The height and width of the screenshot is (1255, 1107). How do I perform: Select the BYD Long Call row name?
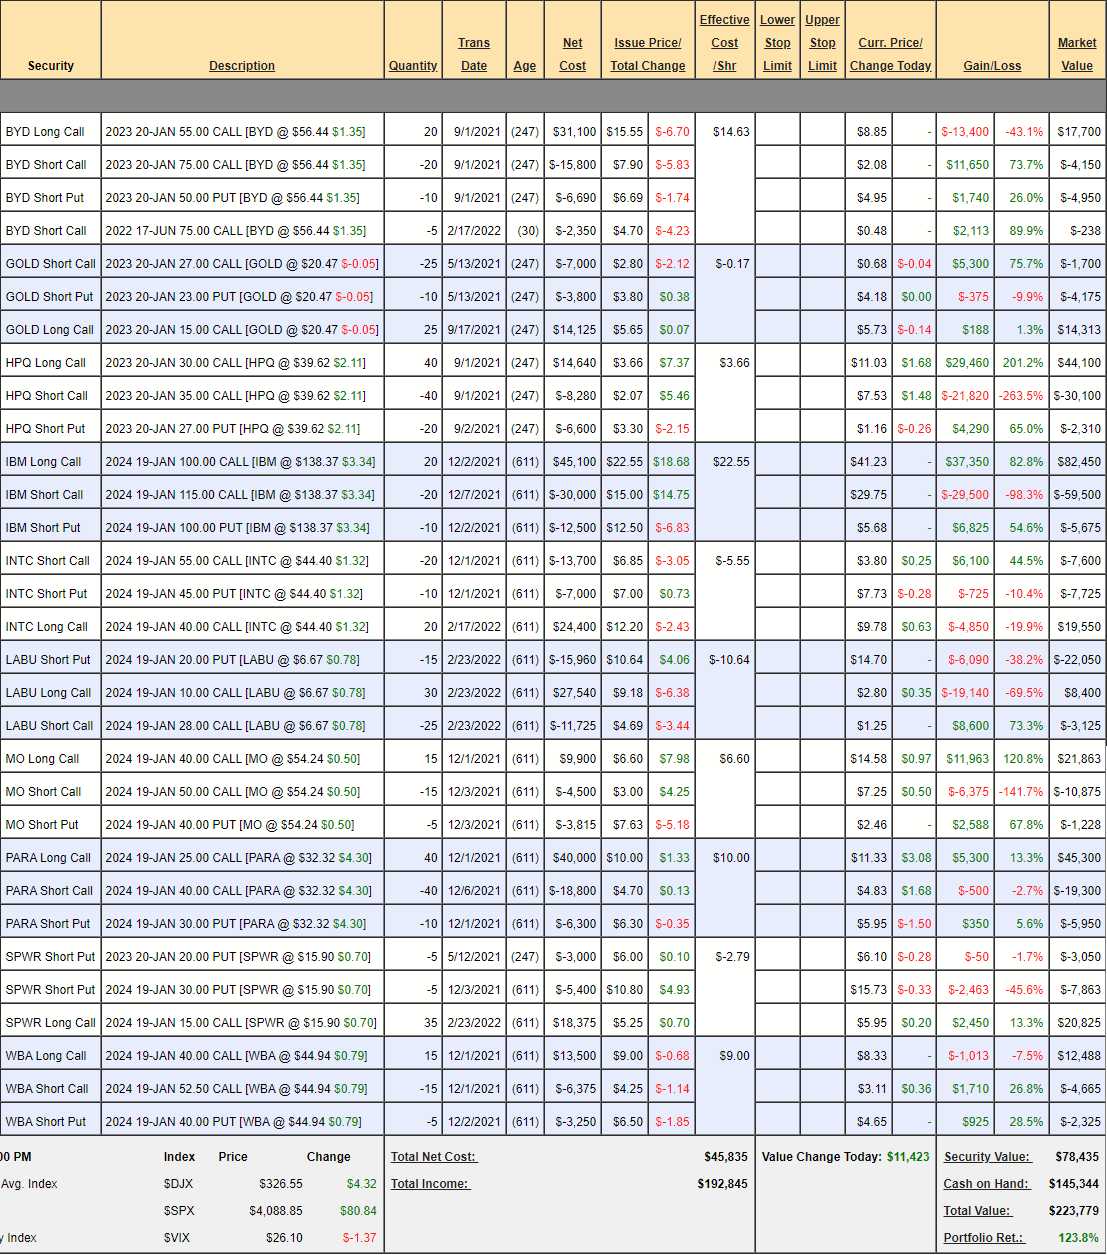coord(45,132)
